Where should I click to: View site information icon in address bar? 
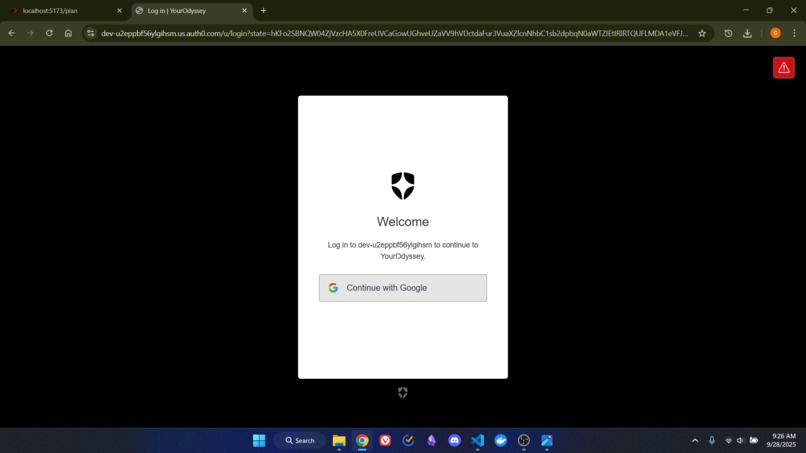[90, 33]
